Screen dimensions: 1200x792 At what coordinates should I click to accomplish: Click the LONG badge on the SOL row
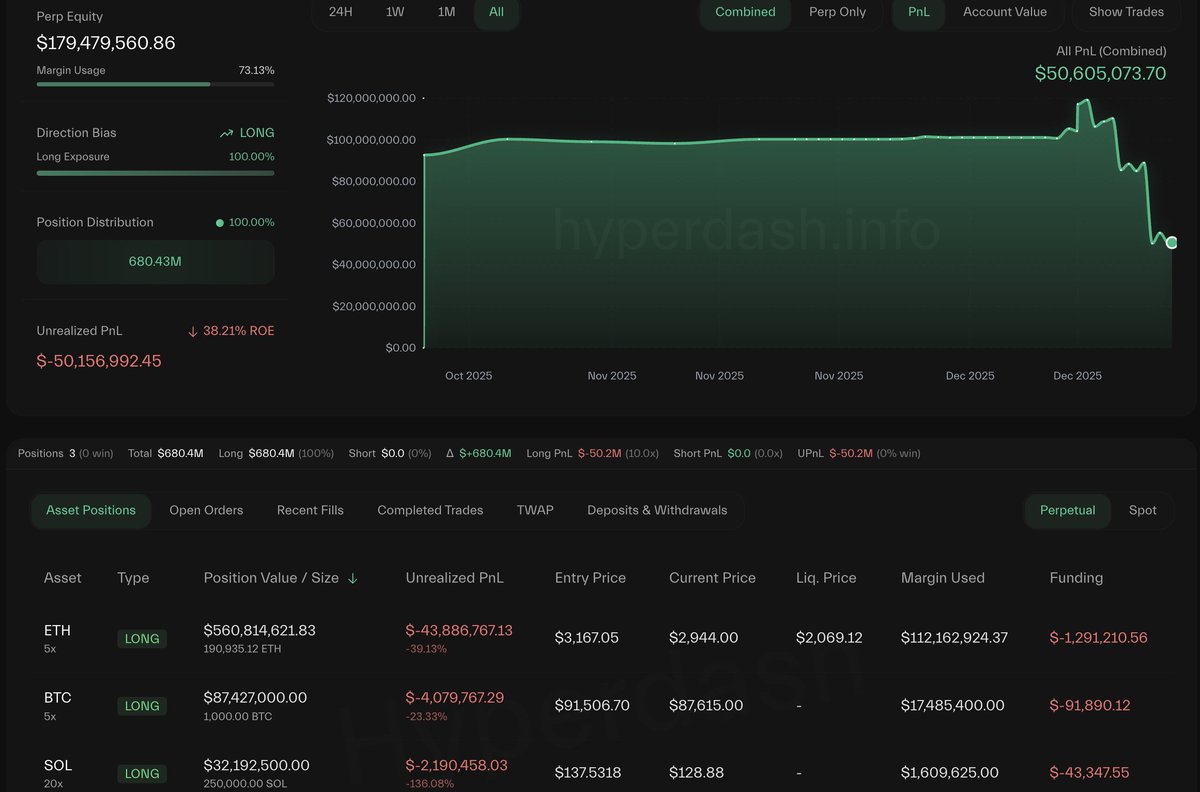coord(142,773)
